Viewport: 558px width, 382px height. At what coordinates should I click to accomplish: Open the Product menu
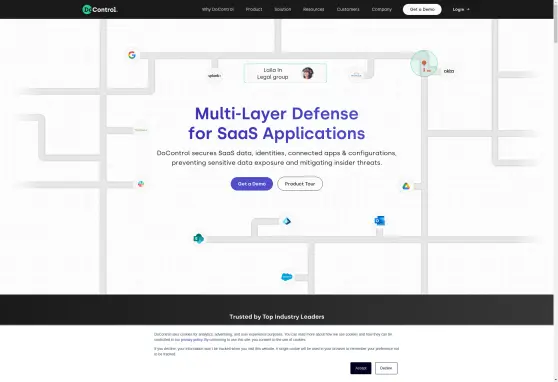pos(254,10)
